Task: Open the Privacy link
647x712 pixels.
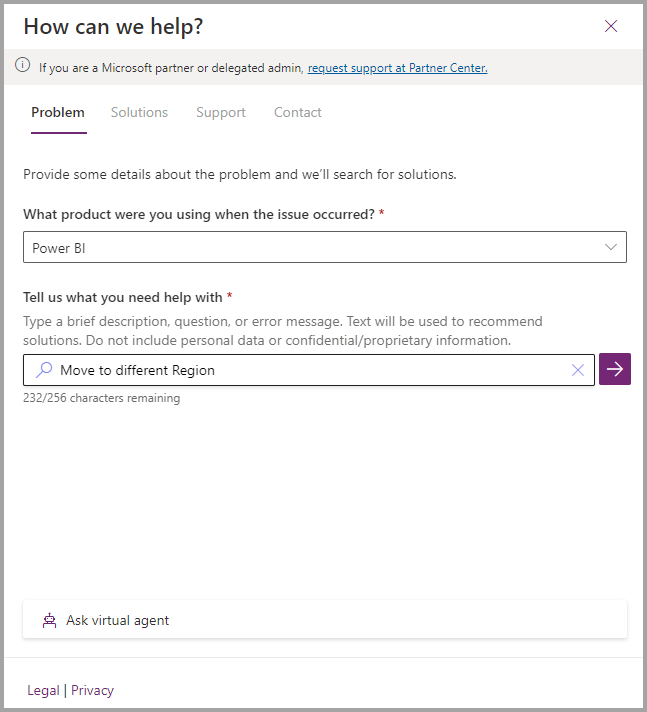Action: click(x=92, y=690)
